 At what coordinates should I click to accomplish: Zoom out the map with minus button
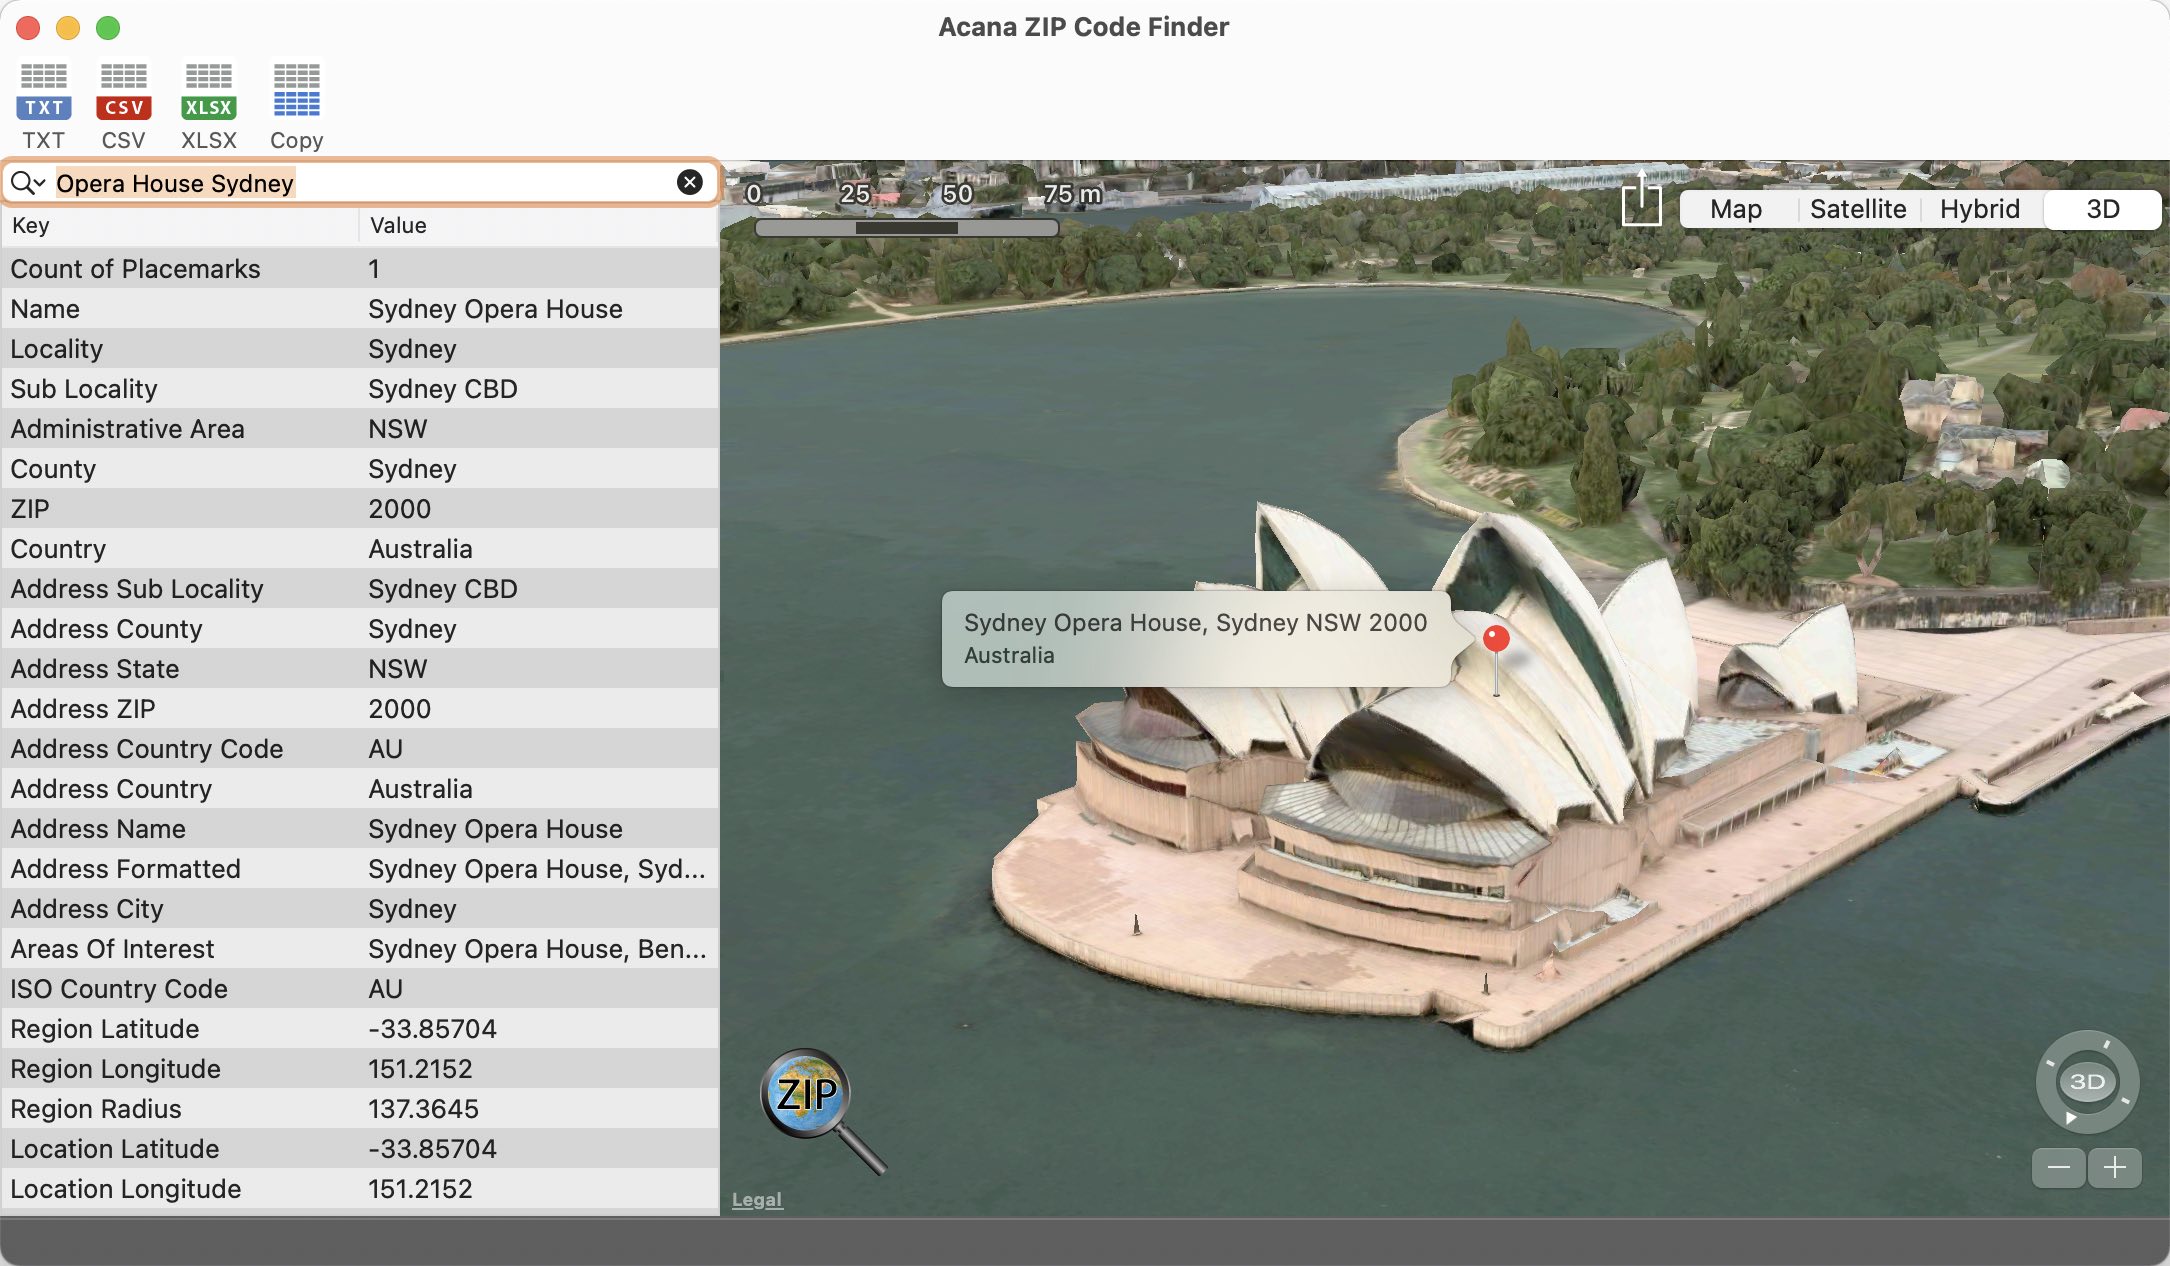tap(2059, 1167)
